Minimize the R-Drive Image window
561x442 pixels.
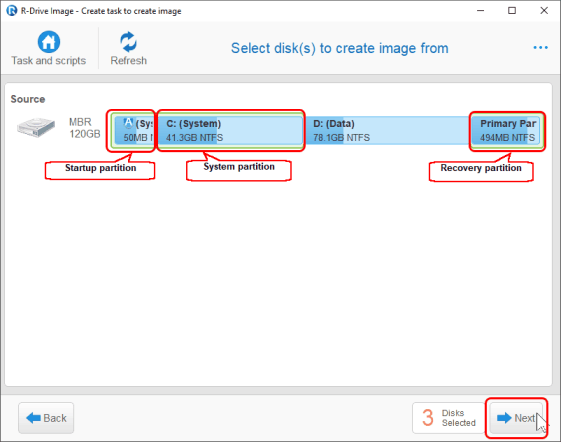click(x=480, y=11)
